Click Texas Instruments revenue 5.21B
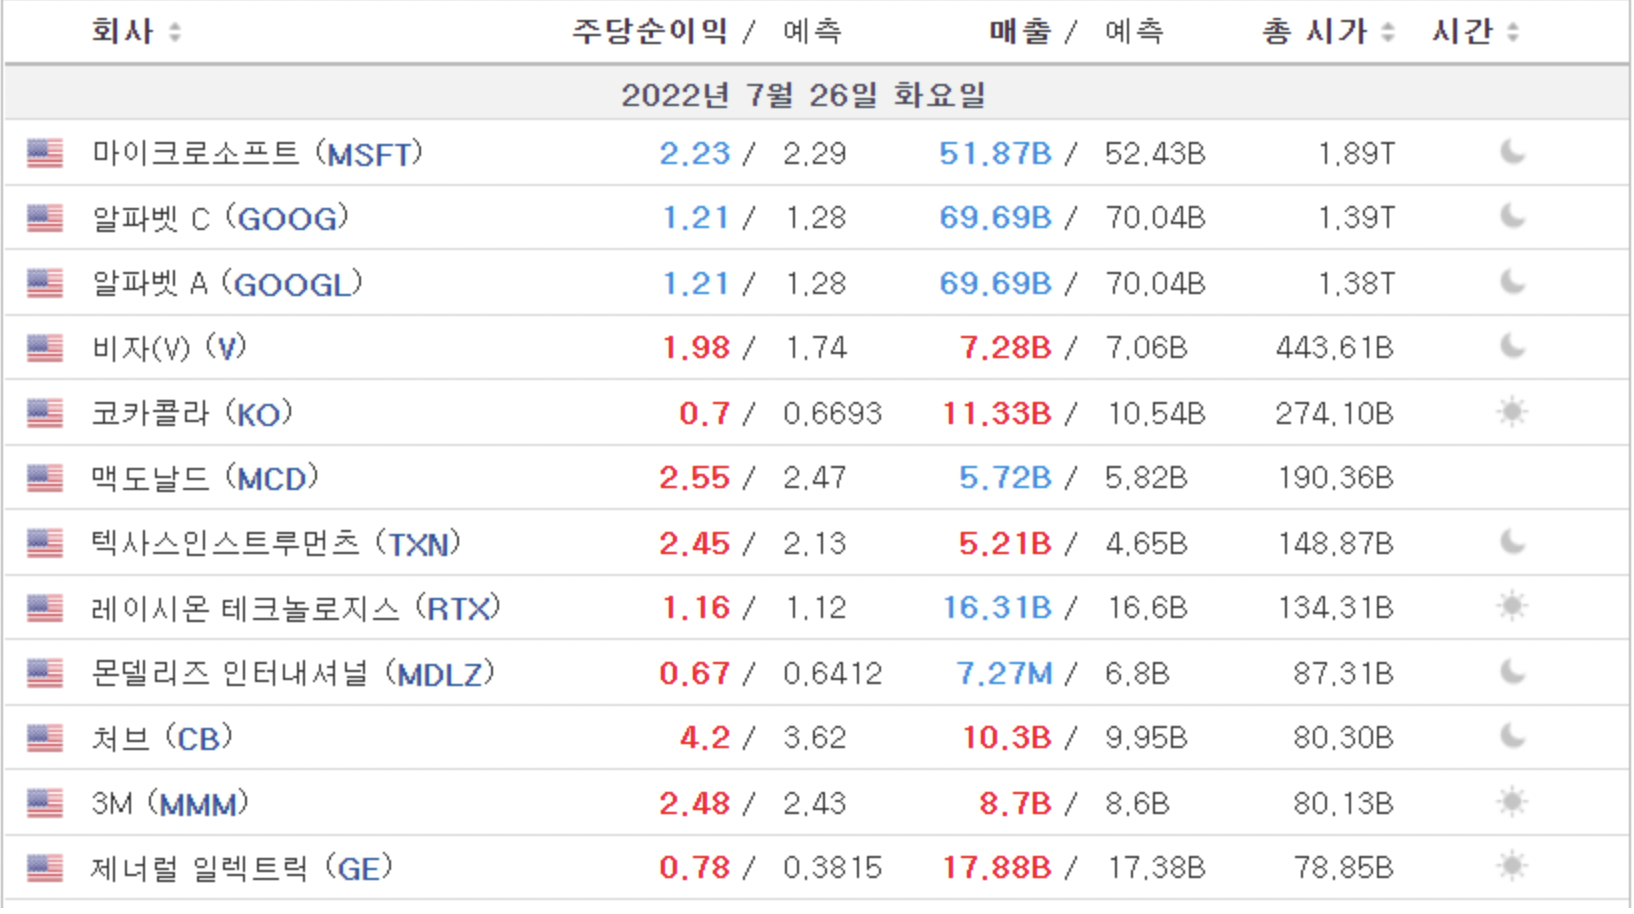The width and height of the screenshot is (1634, 914). [1005, 544]
